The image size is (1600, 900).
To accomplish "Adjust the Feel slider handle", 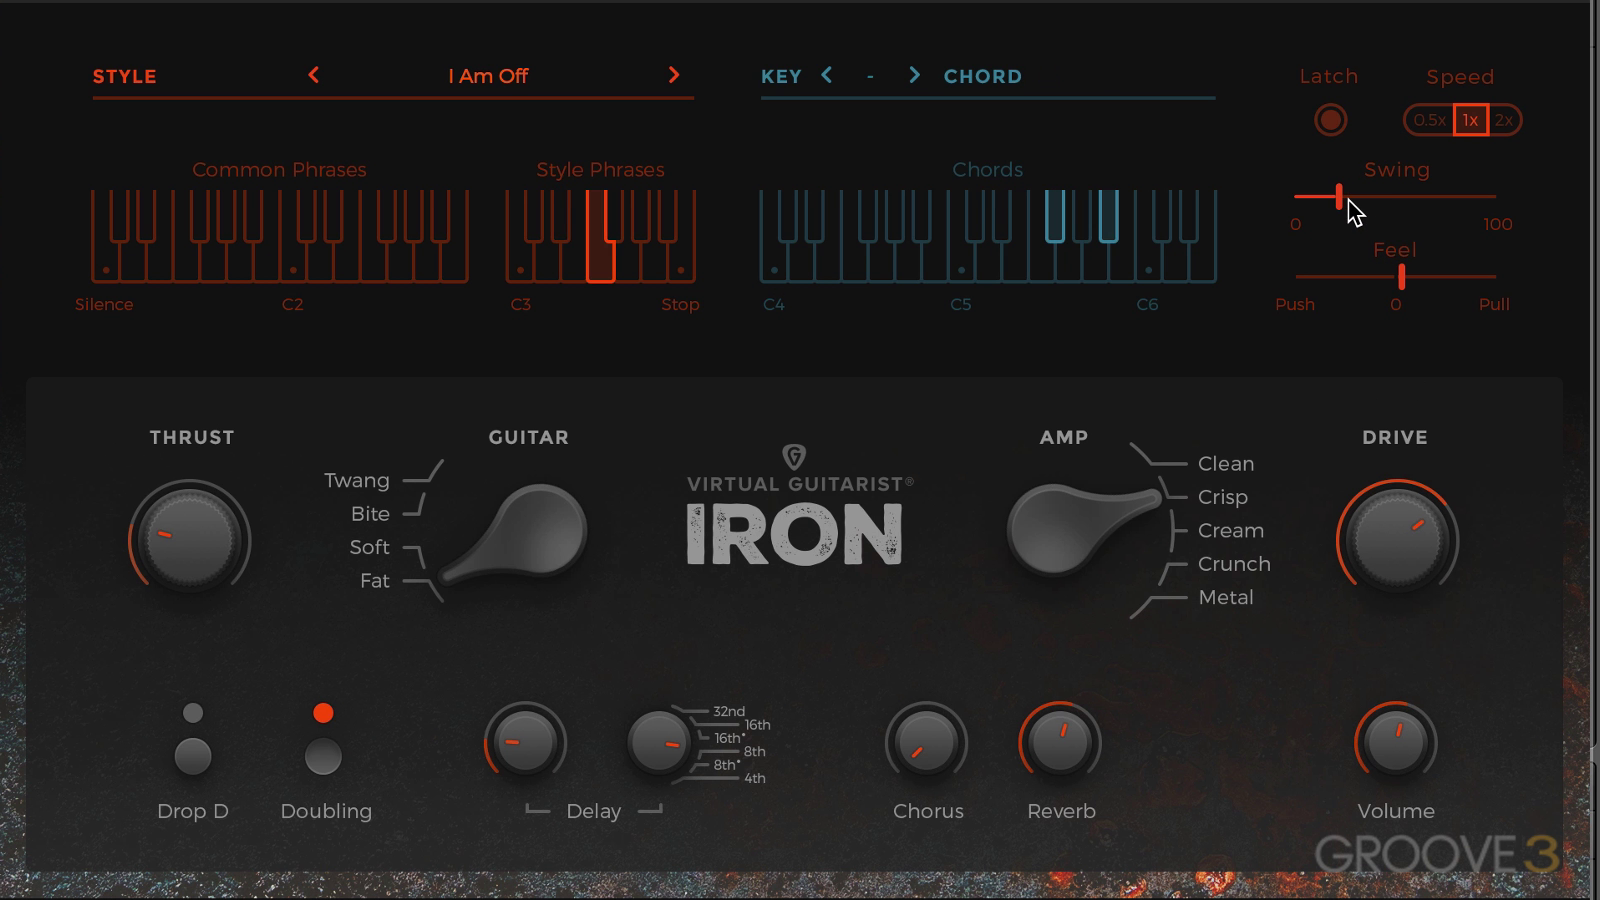I will (x=1402, y=276).
